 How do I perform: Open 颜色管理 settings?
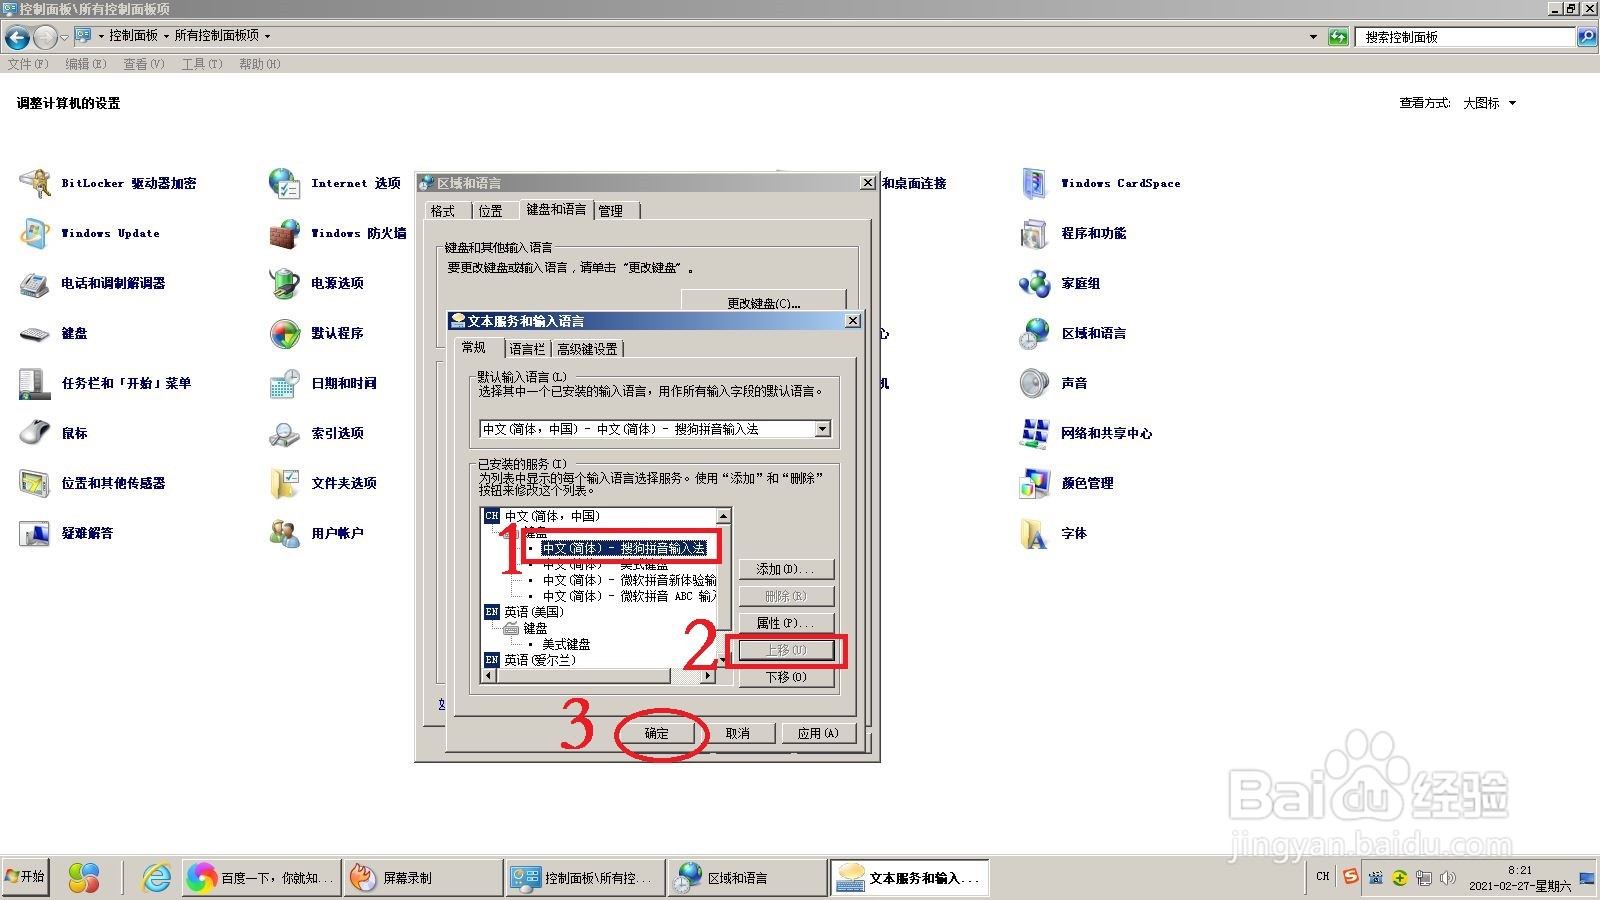click(1086, 483)
